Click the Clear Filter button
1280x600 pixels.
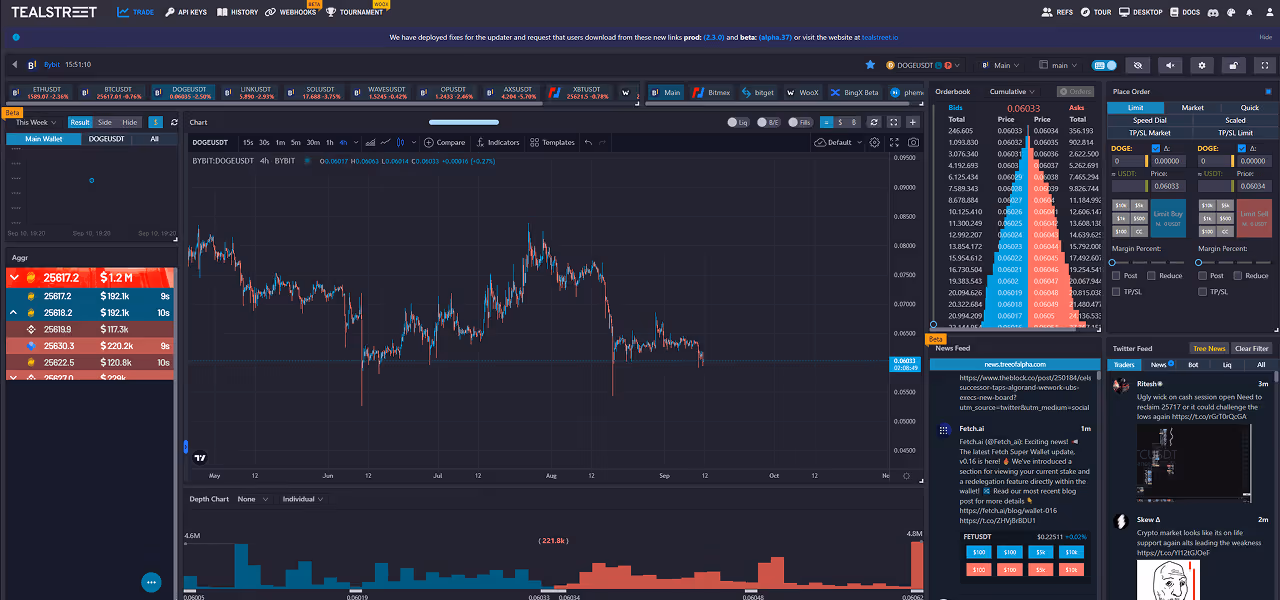click(1251, 348)
